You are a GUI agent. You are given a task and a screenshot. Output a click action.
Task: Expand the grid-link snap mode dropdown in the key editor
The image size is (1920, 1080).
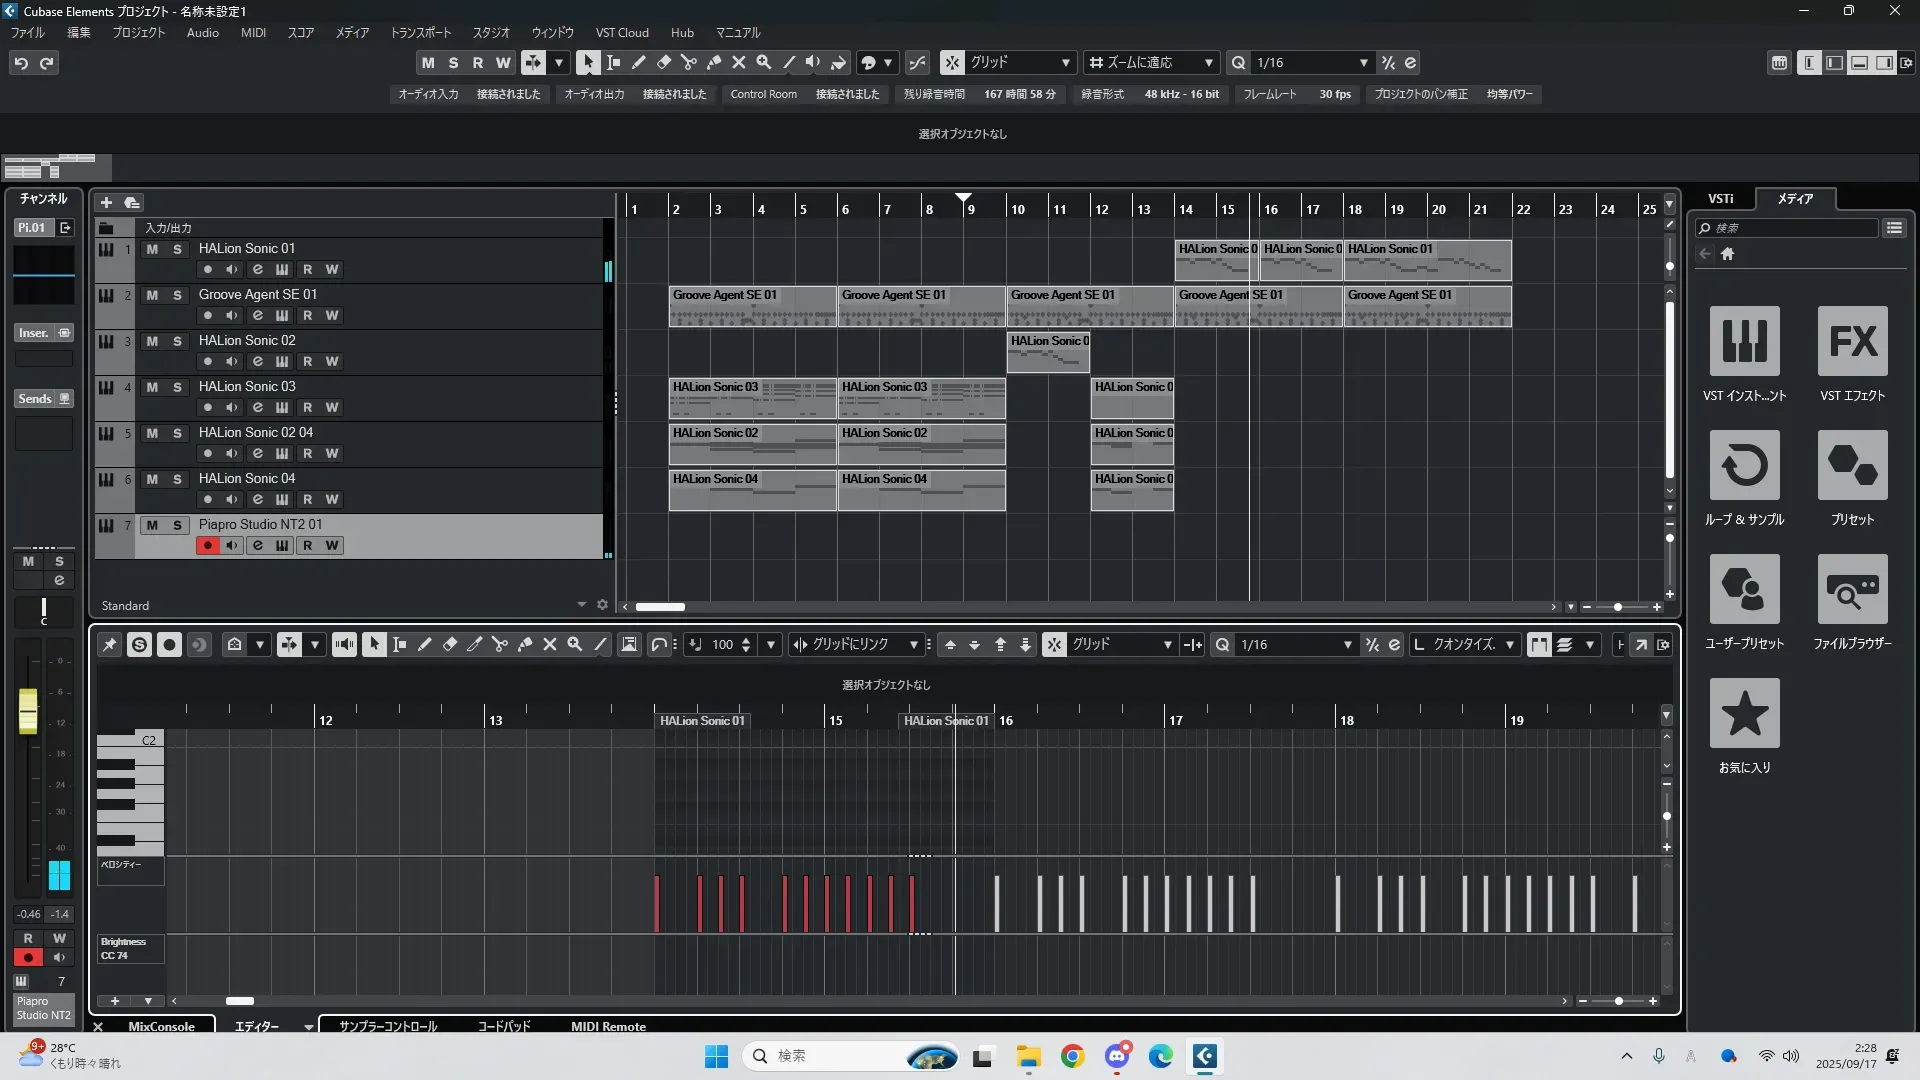(x=913, y=645)
